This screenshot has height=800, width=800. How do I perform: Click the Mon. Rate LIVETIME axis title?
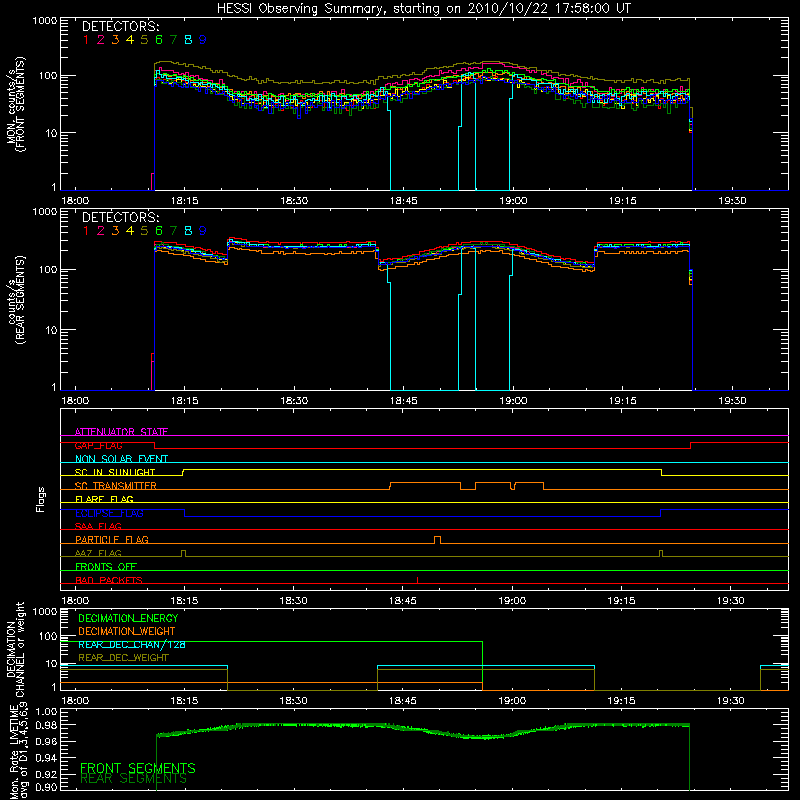click(18, 750)
